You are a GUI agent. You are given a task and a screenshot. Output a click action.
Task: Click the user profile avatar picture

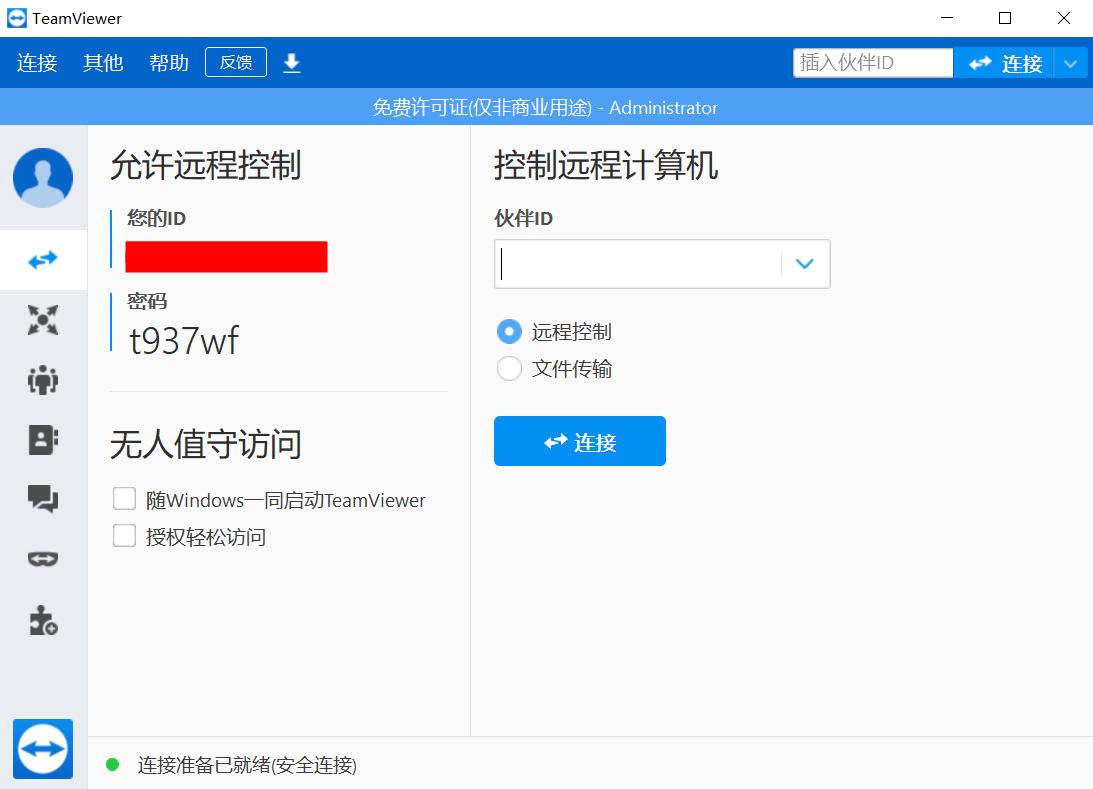42,178
